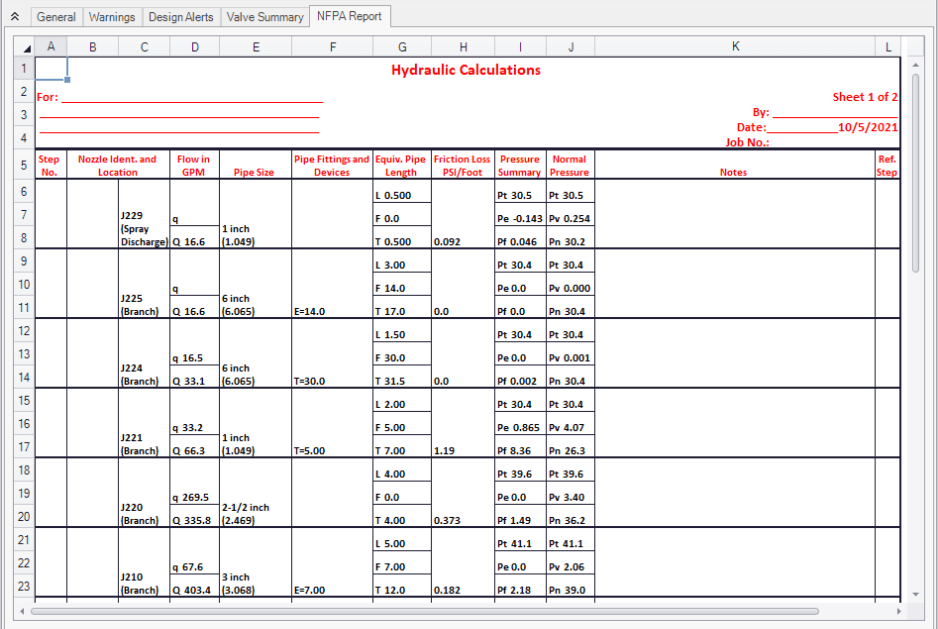
Task: Click the horizontal scrollbar left arrow
Action: [22, 611]
